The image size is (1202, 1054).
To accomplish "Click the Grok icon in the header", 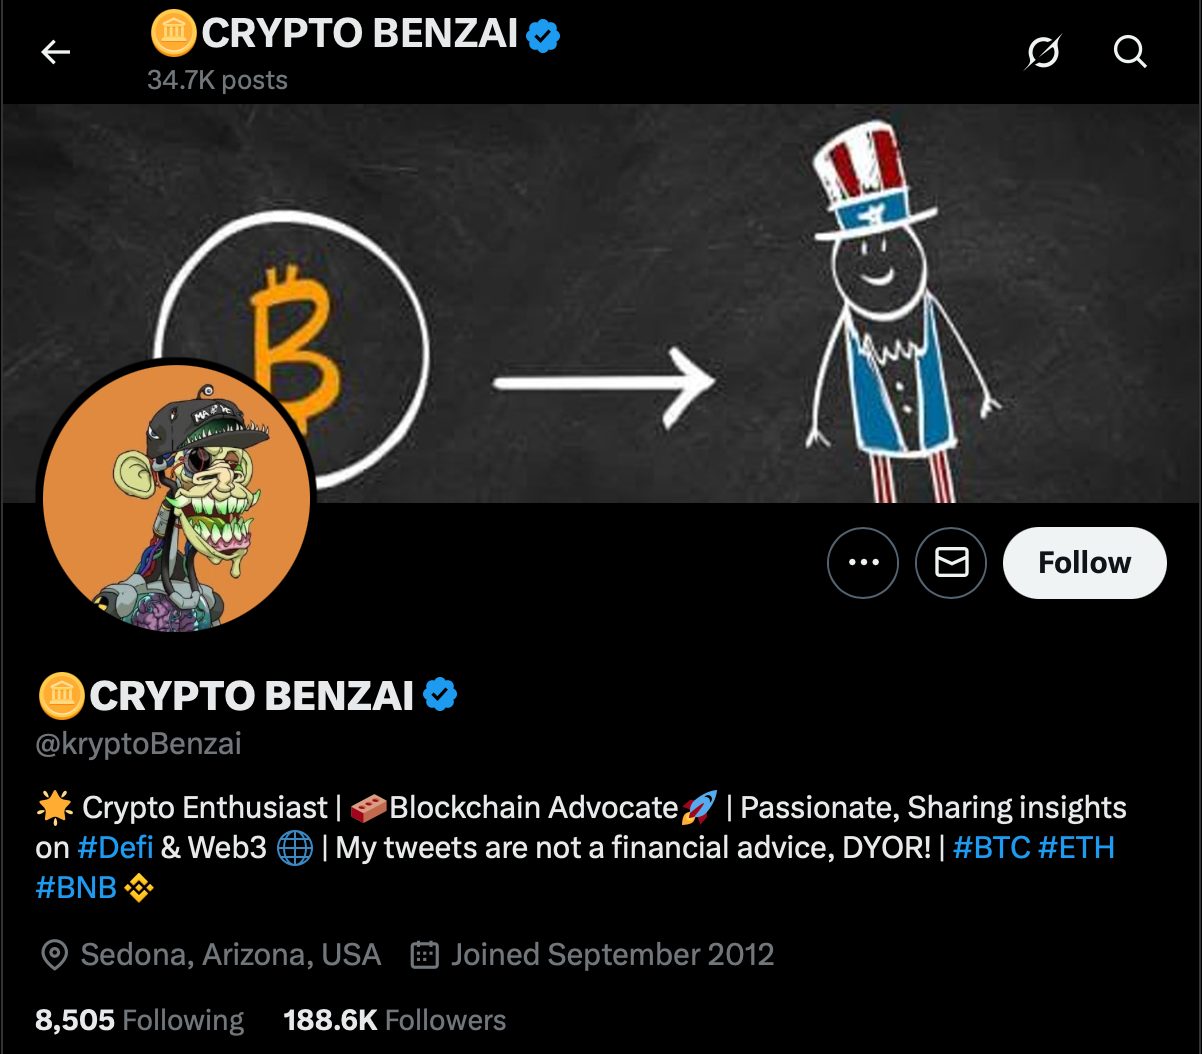I will [1043, 52].
